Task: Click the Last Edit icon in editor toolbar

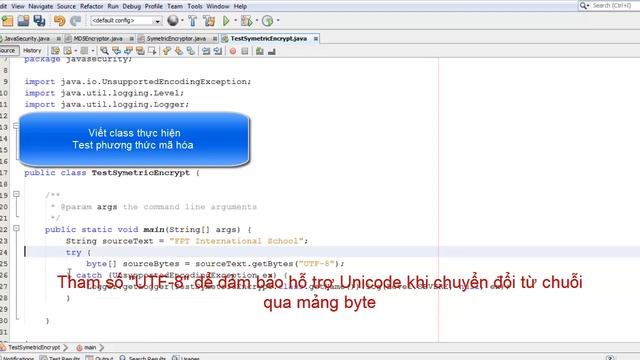Action: [55, 51]
